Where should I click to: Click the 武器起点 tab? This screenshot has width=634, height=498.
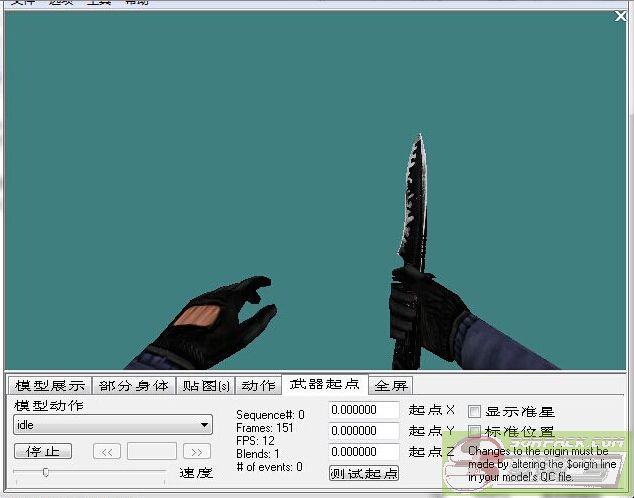(x=325, y=384)
